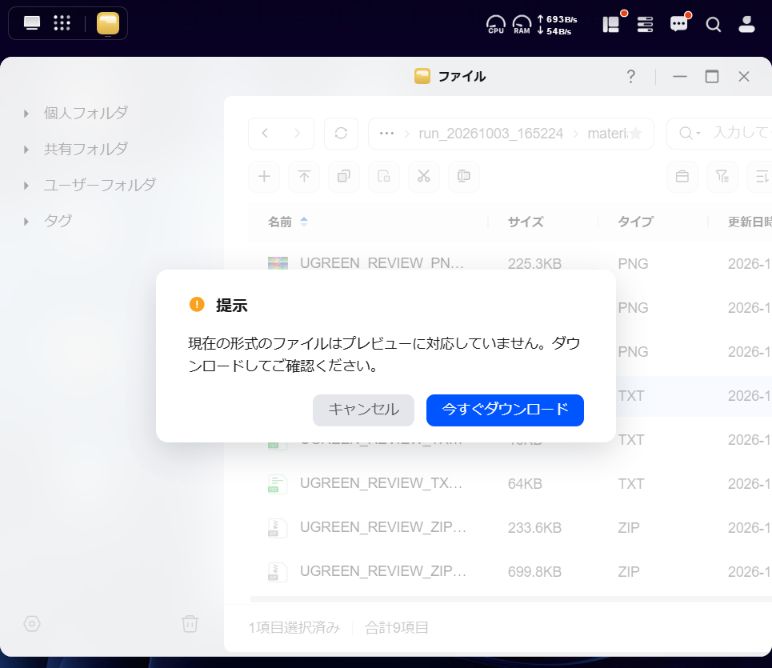Viewport: 772px width, 668px height.
Task: Select the 699.8KB ZIP file row
Action: pyautogui.click(x=511, y=572)
